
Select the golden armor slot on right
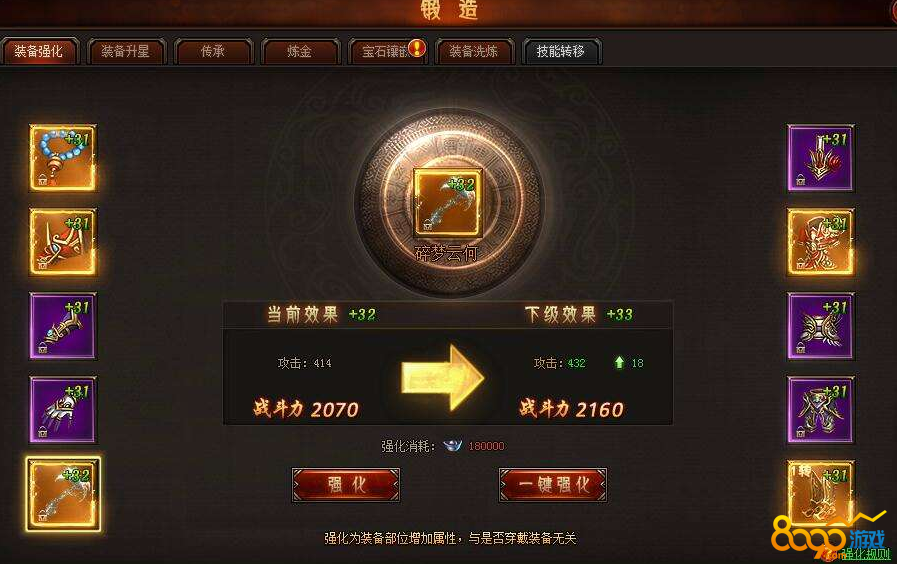820,241
